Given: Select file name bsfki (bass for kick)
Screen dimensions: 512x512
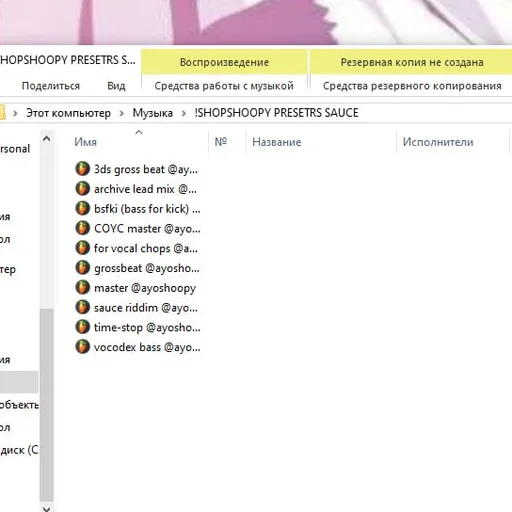Looking at the screenshot, I should coord(147,209).
